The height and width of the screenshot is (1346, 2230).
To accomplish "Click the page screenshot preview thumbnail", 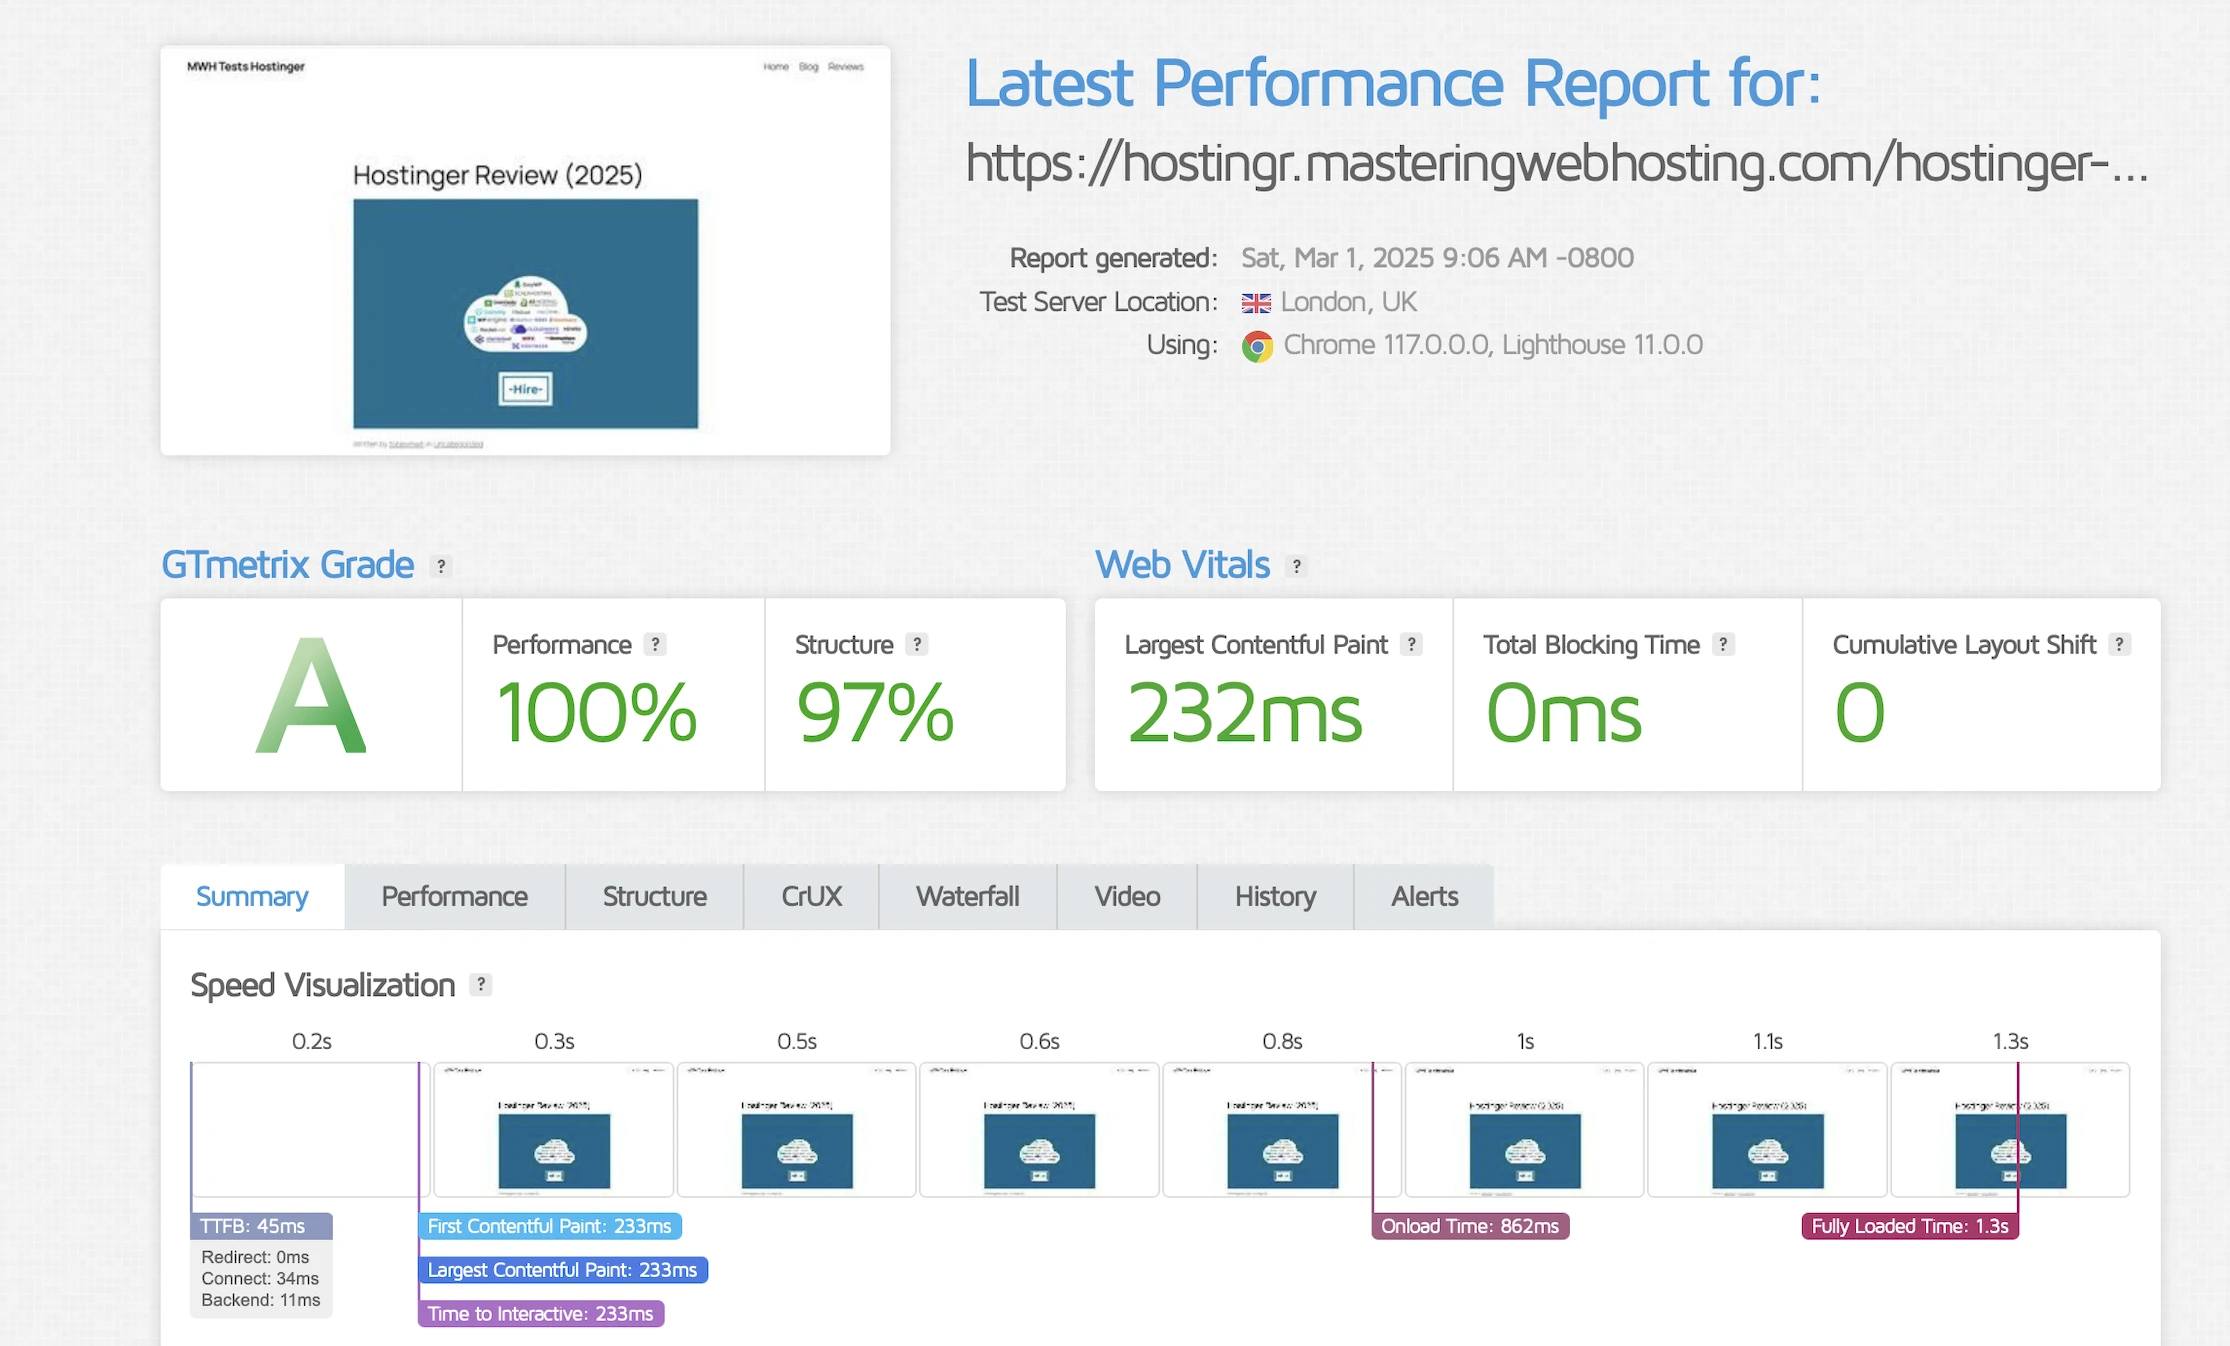I will click(525, 250).
